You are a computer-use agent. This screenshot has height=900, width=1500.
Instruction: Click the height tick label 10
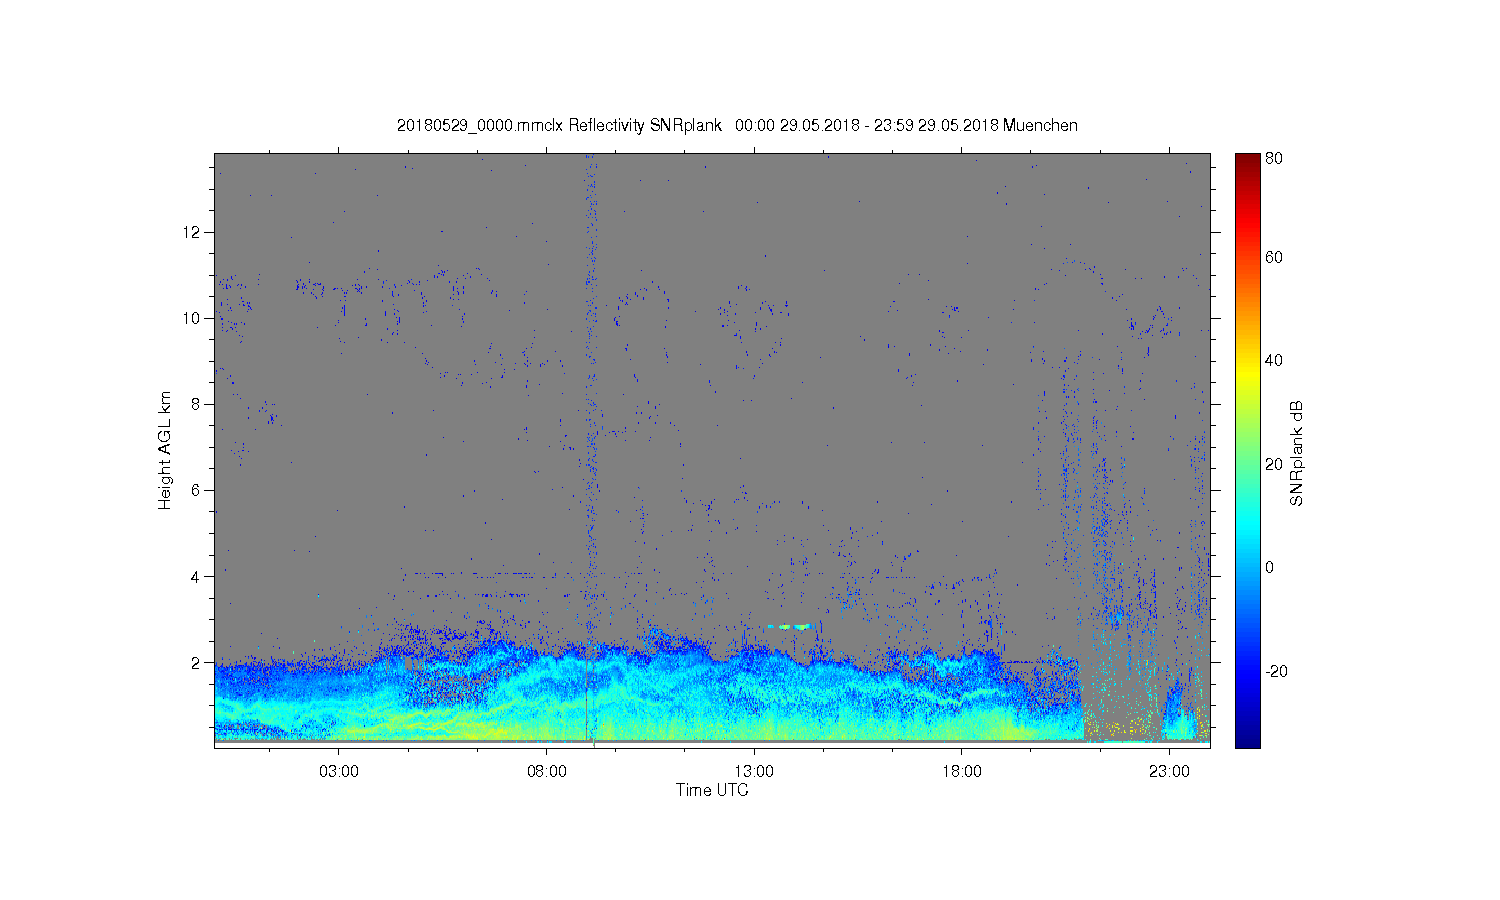[x=193, y=318]
